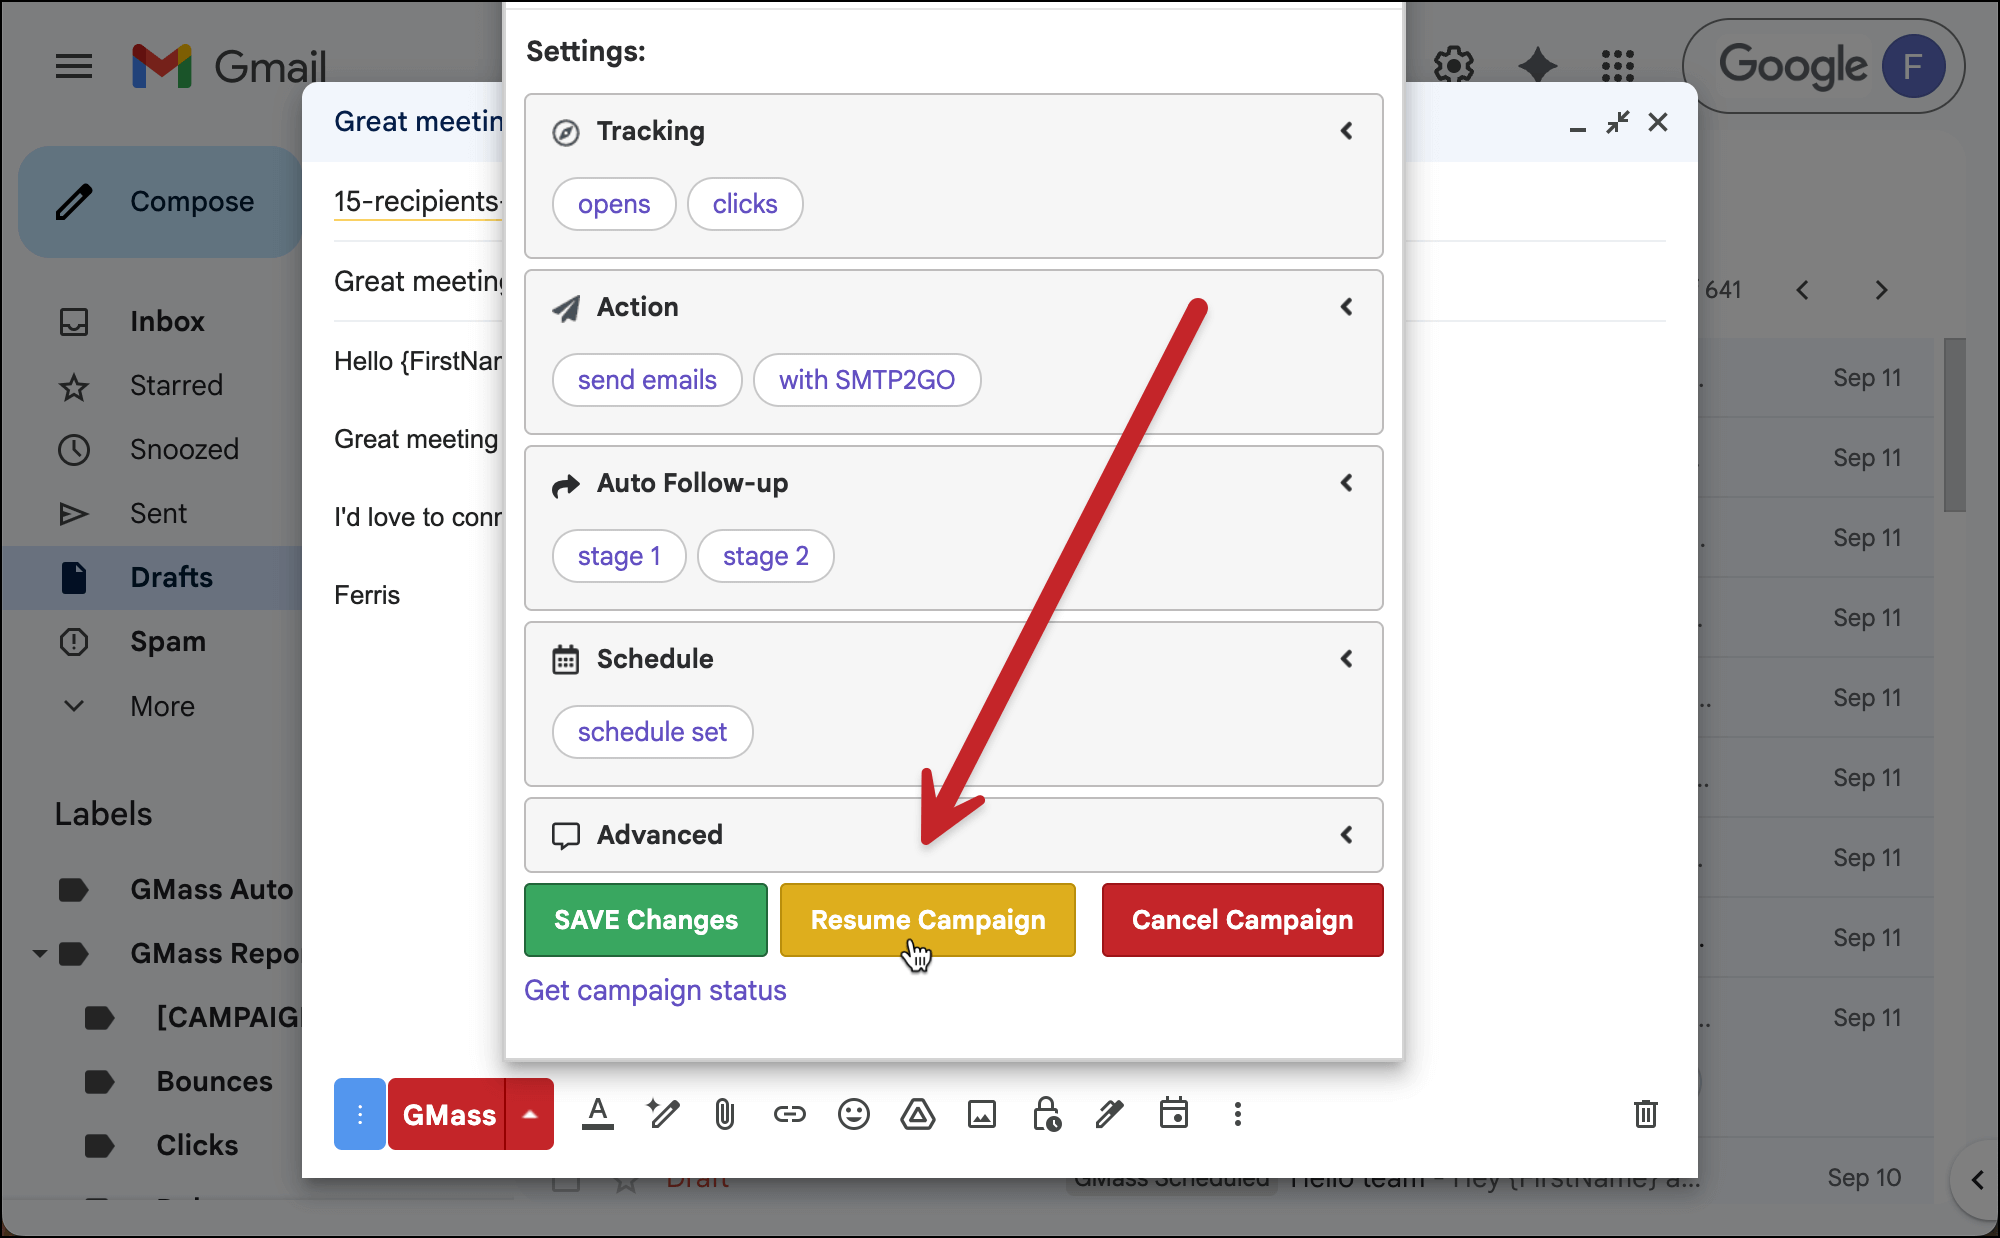Screen dimensions: 2000x1238
Task: Toggle the stage 1 follow-up pill
Action: (619, 556)
